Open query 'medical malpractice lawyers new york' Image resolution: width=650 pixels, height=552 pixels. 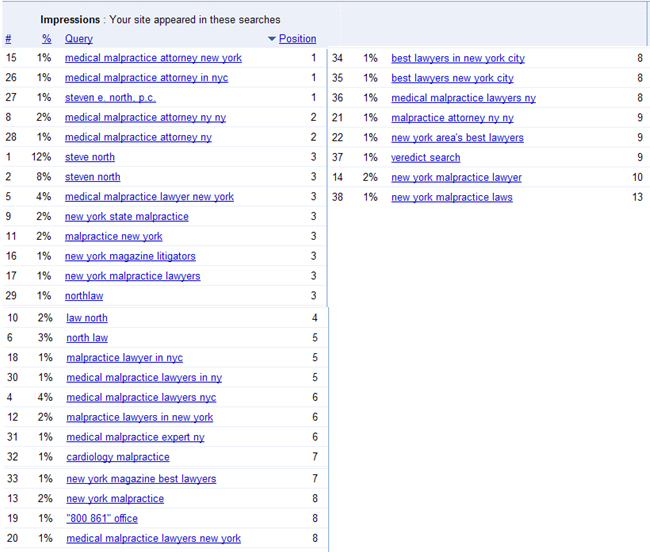(x=154, y=538)
